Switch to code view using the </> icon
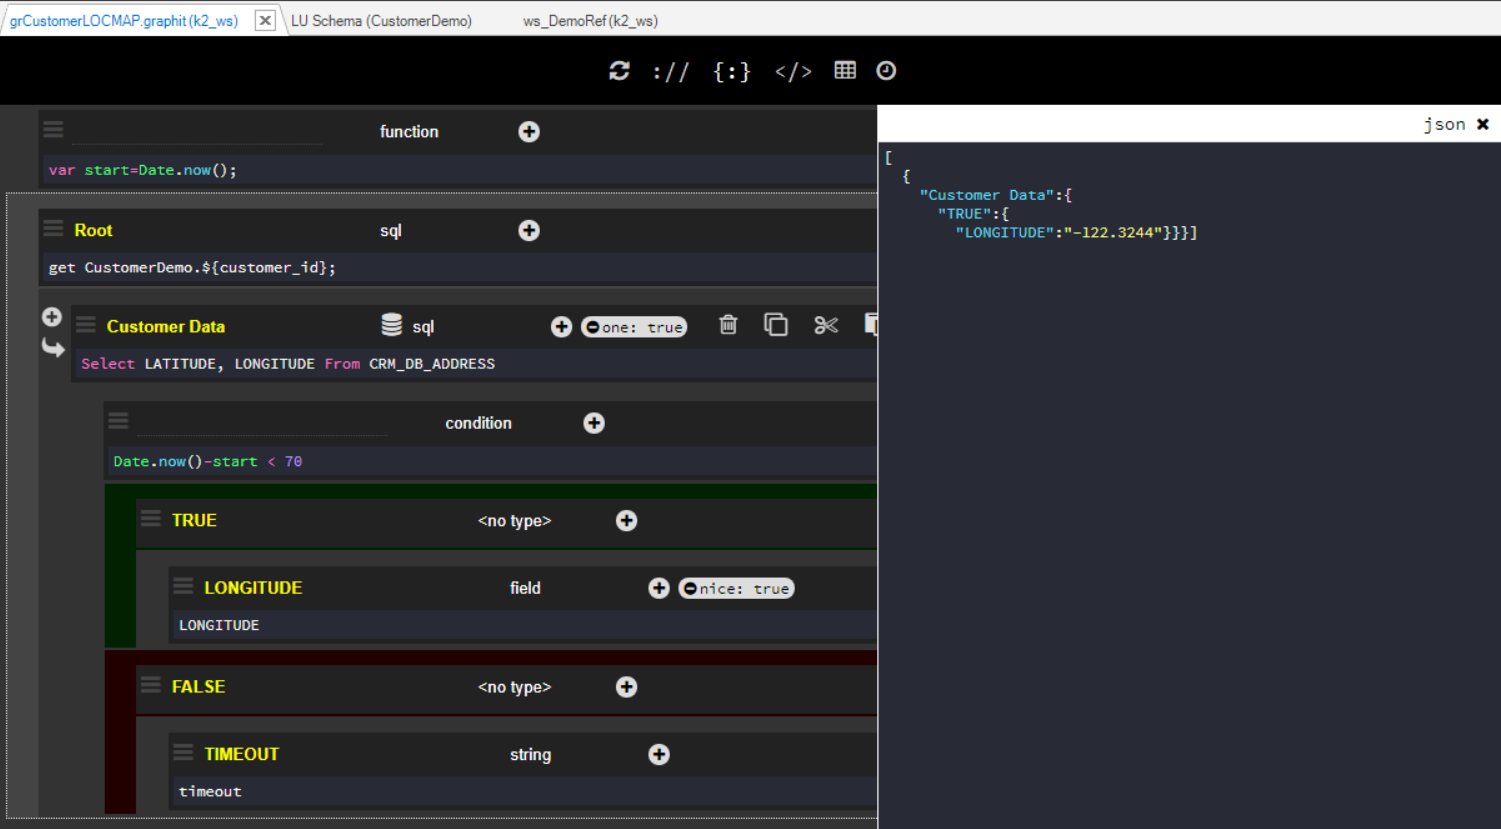This screenshot has height=829, width=1501. click(793, 70)
